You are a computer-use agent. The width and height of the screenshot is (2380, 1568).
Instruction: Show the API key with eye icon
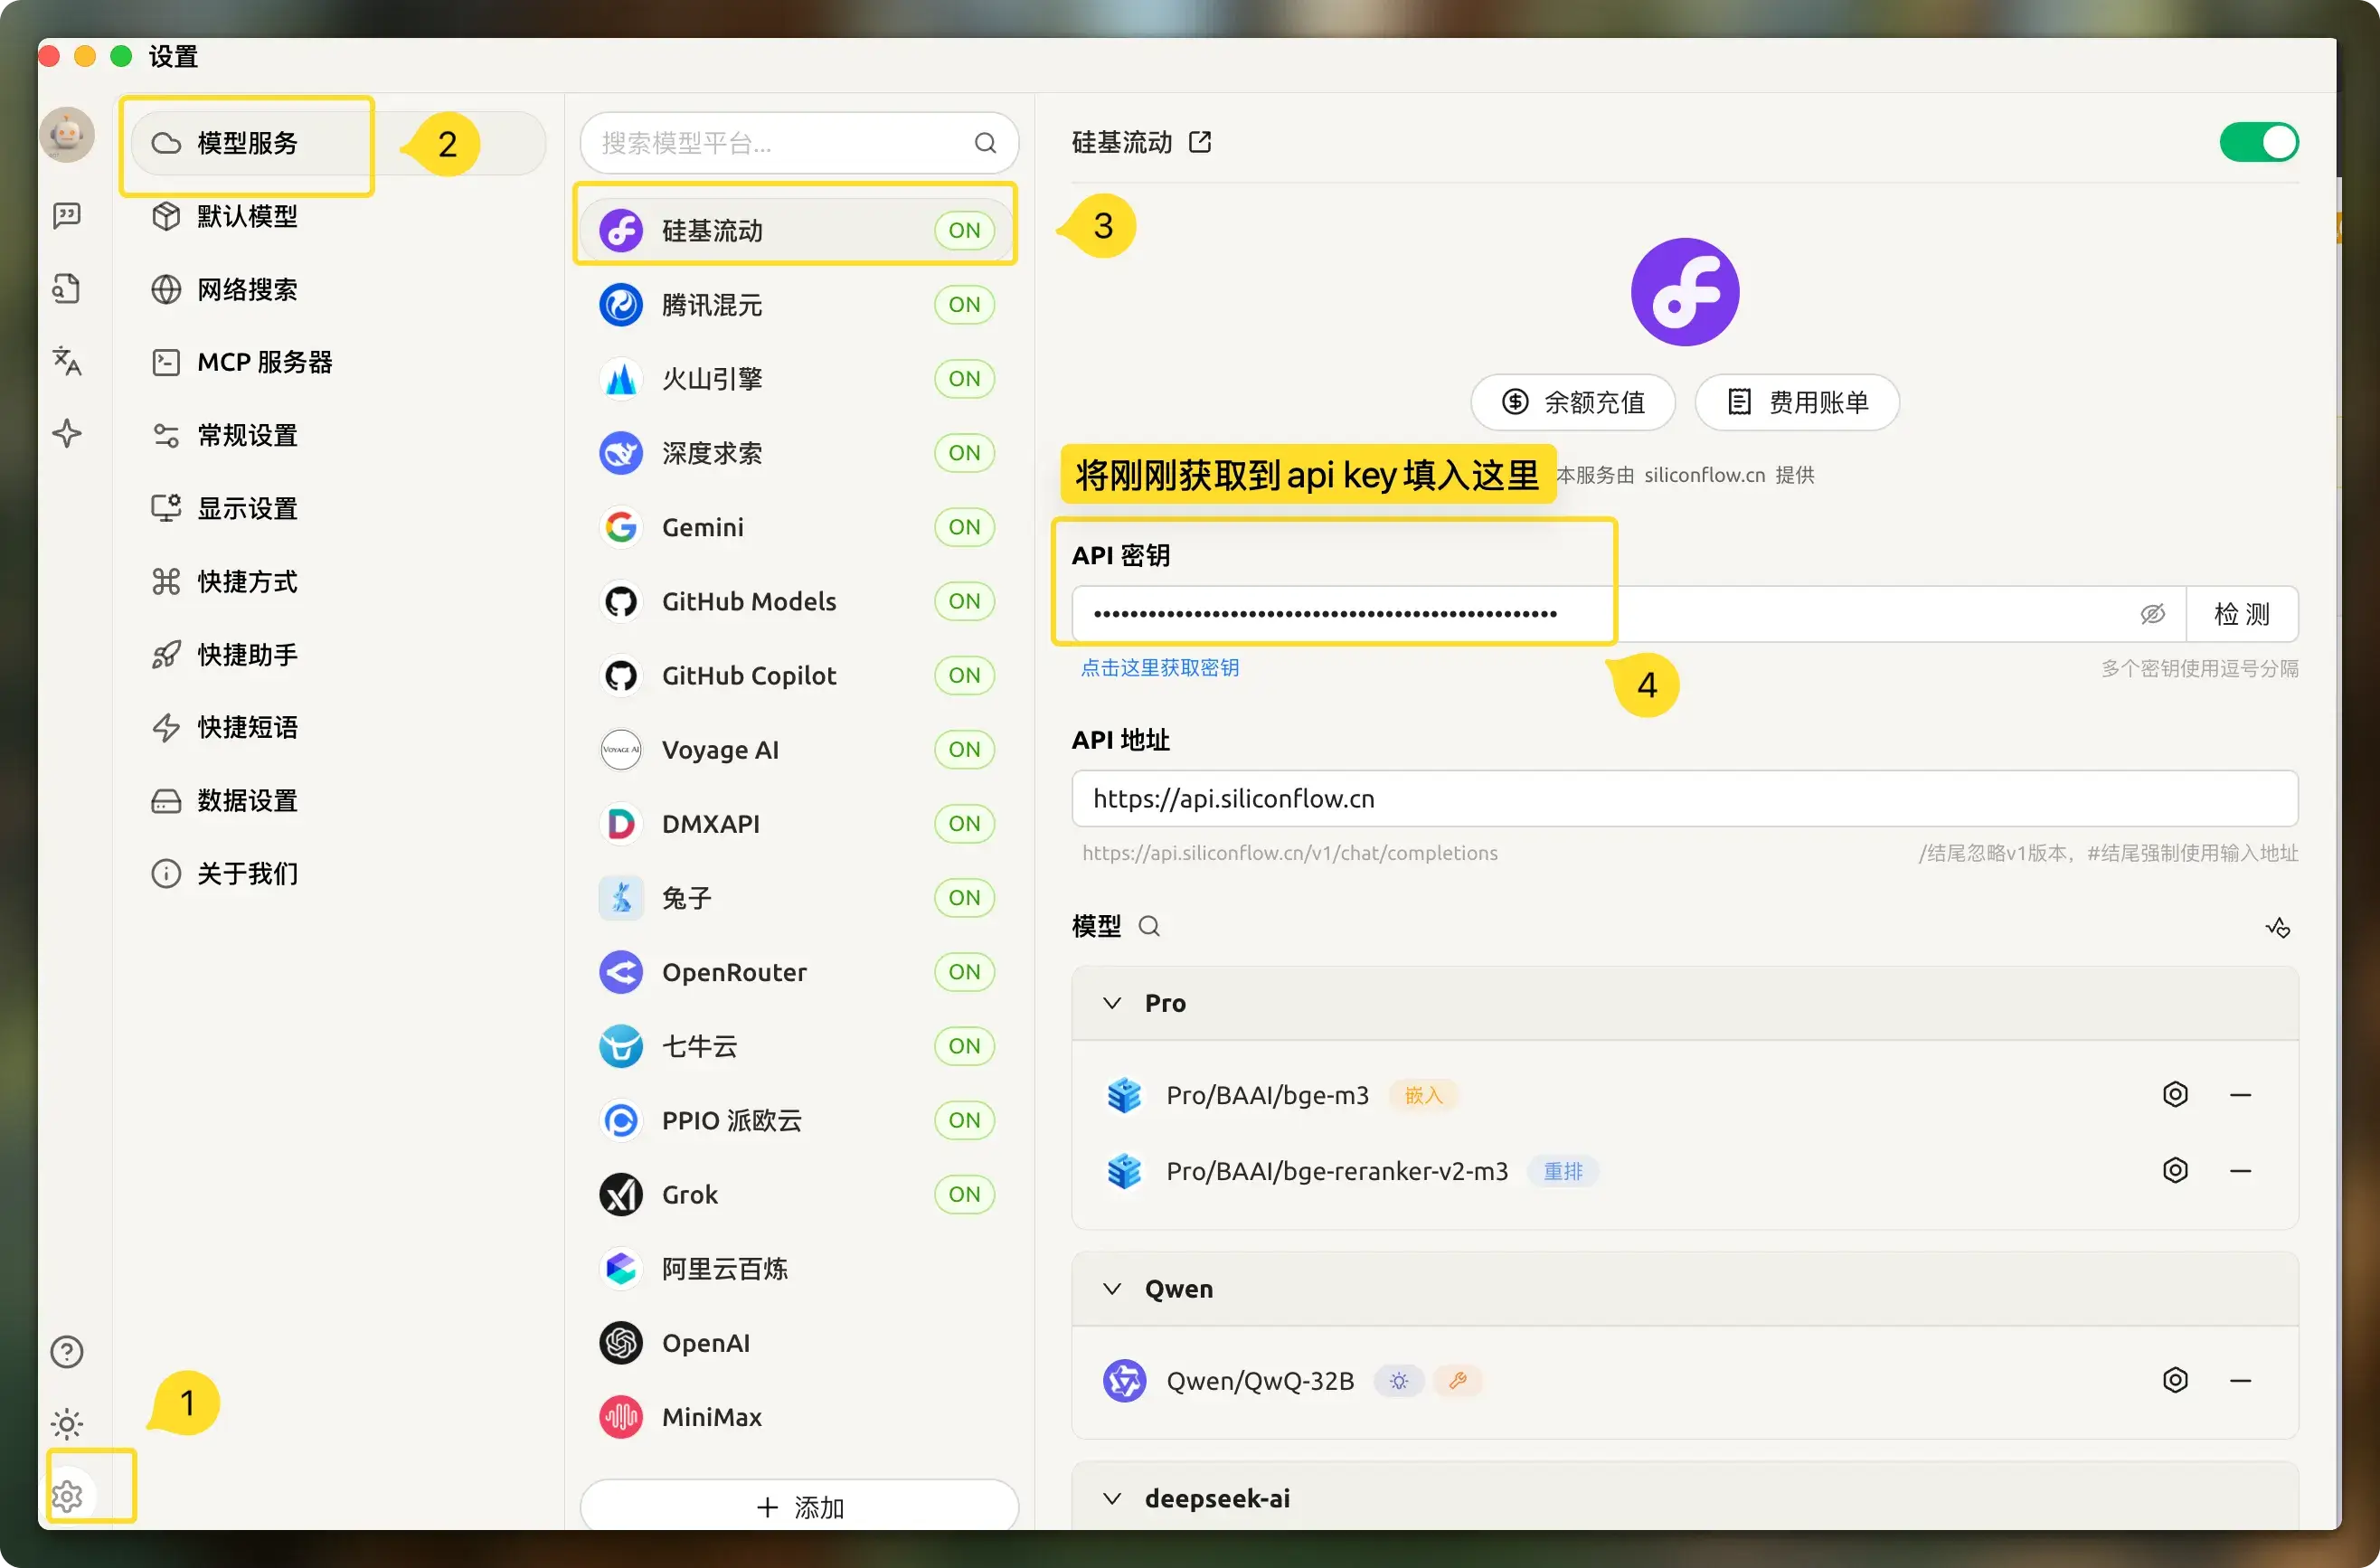coord(2152,614)
